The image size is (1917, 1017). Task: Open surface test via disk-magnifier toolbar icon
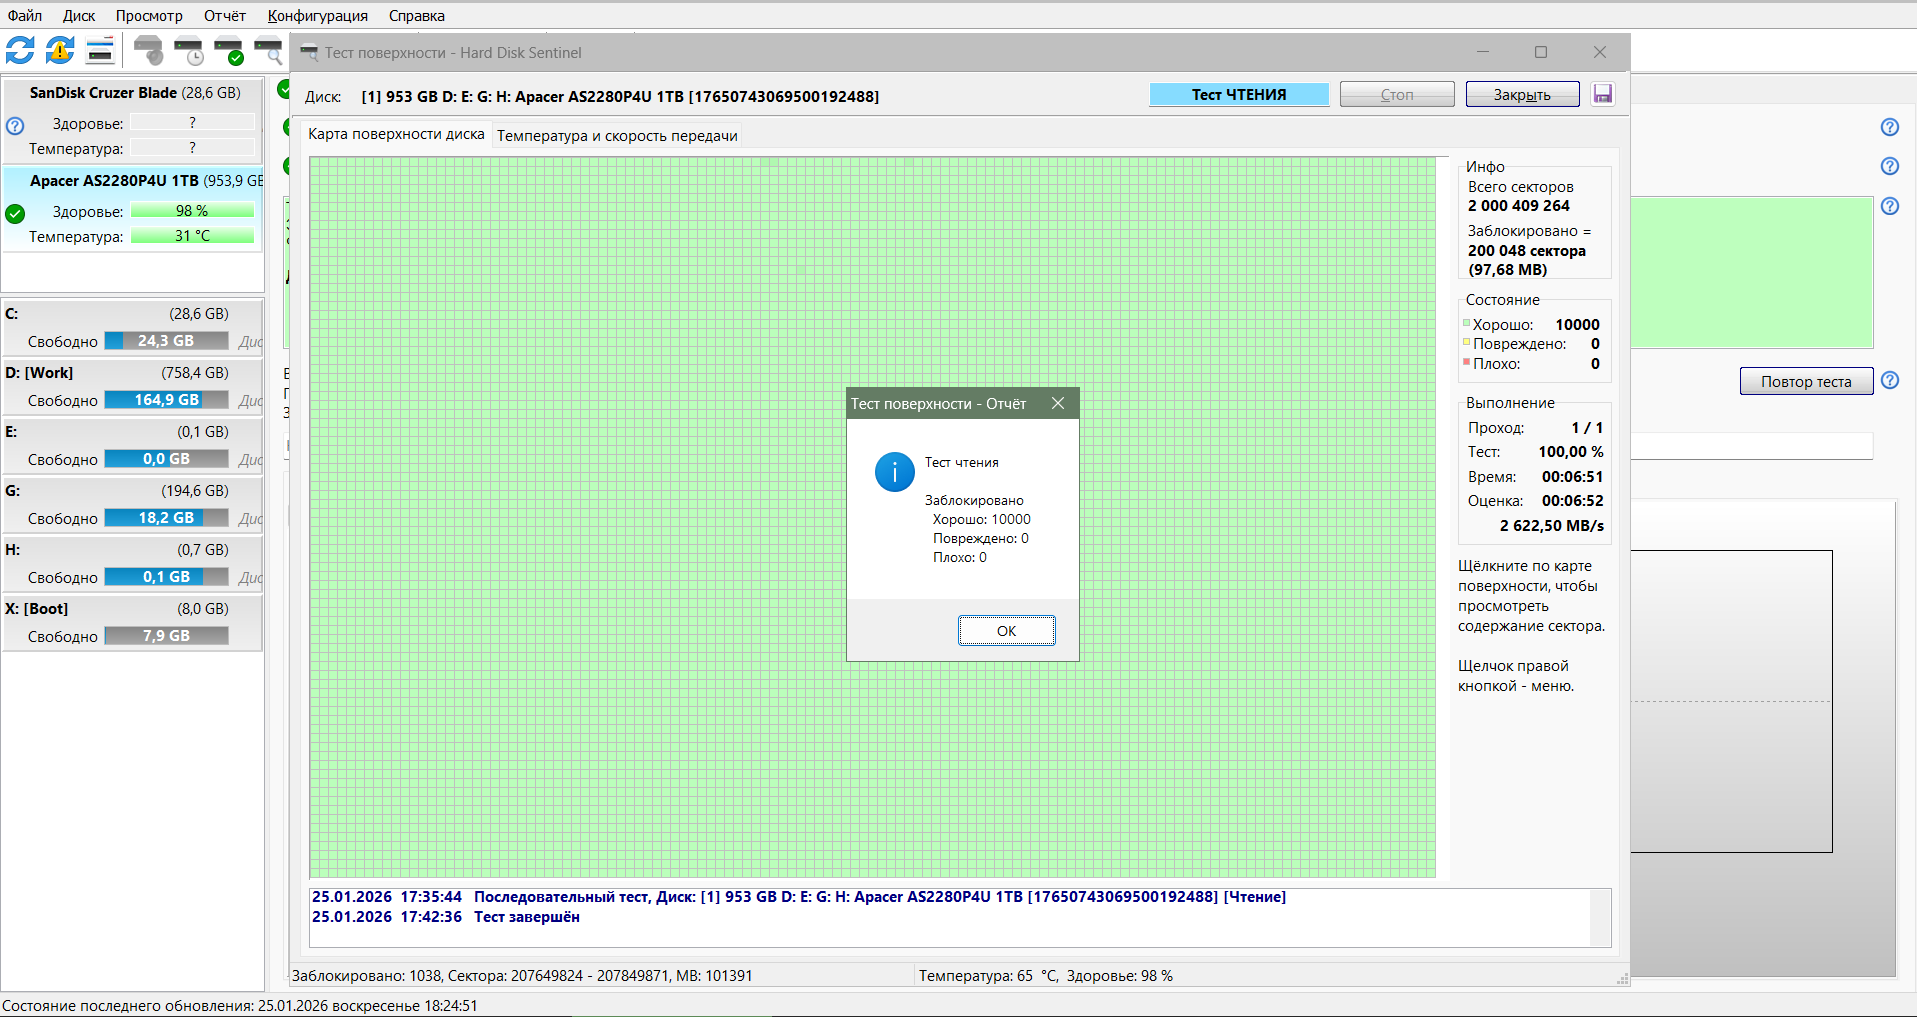pyautogui.click(x=268, y=50)
